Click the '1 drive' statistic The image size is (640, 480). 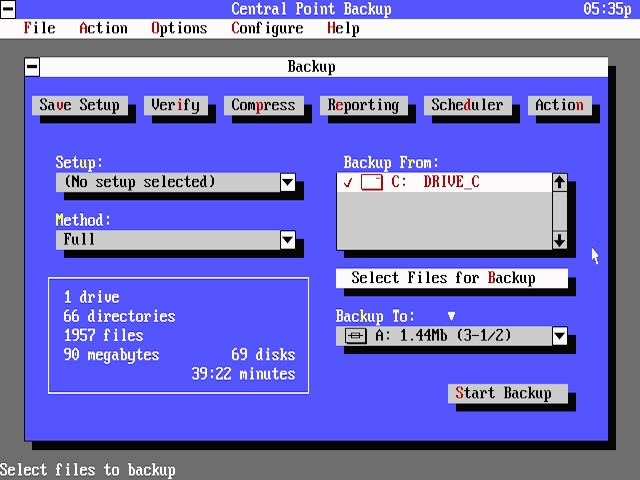point(91,297)
